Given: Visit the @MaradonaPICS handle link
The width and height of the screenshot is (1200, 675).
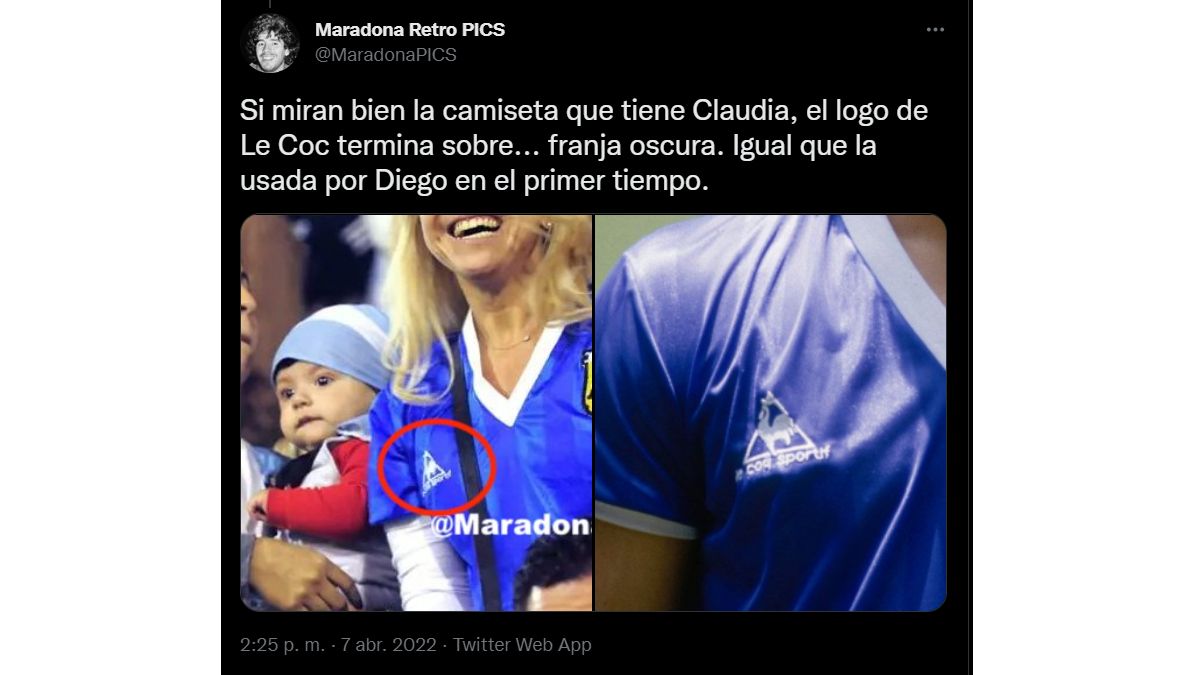Looking at the screenshot, I should pyautogui.click(x=386, y=56).
